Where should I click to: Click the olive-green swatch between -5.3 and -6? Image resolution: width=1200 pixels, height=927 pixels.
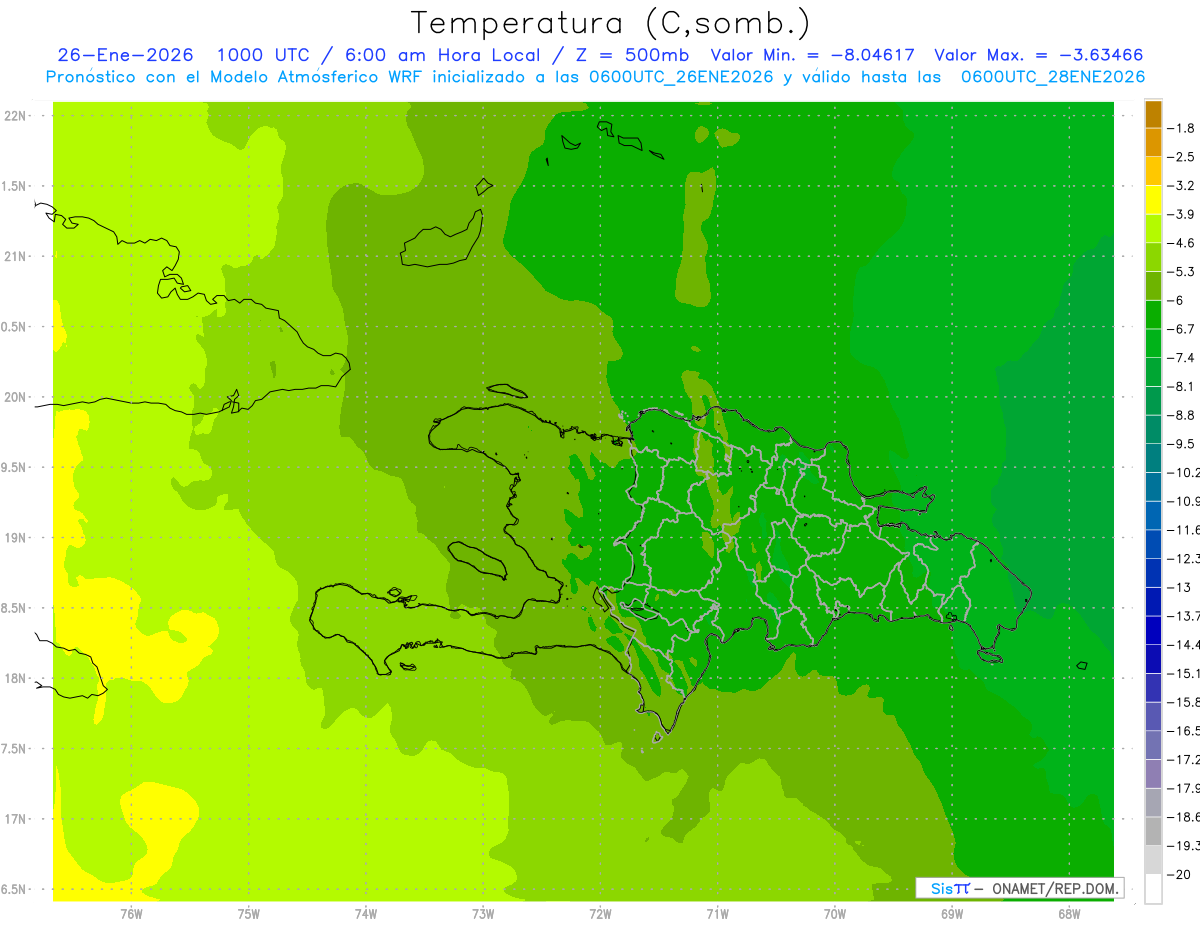coord(1153,285)
